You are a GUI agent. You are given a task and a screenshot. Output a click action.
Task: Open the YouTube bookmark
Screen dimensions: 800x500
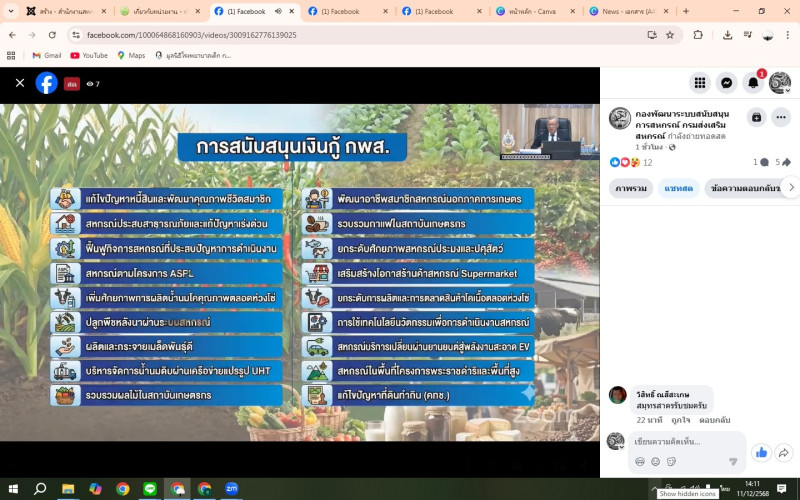tap(89, 55)
